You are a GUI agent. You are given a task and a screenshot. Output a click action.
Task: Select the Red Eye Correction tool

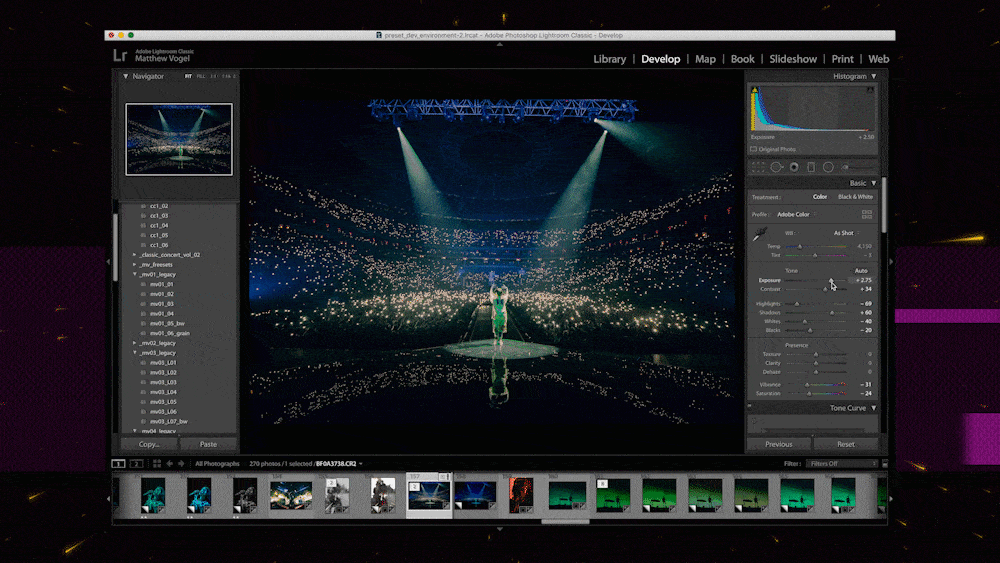794,167
